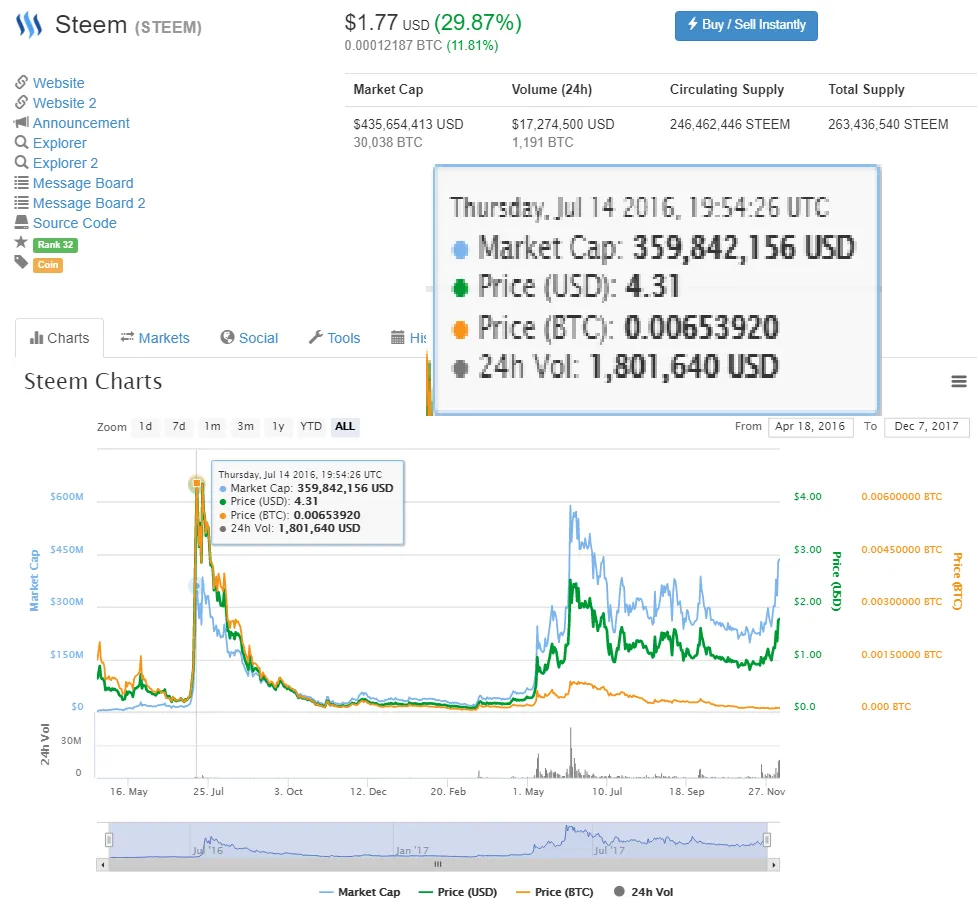This screenshot has width=977, height=909.
Task: Set chart zoom to 1y
Action: pos(279,427)
